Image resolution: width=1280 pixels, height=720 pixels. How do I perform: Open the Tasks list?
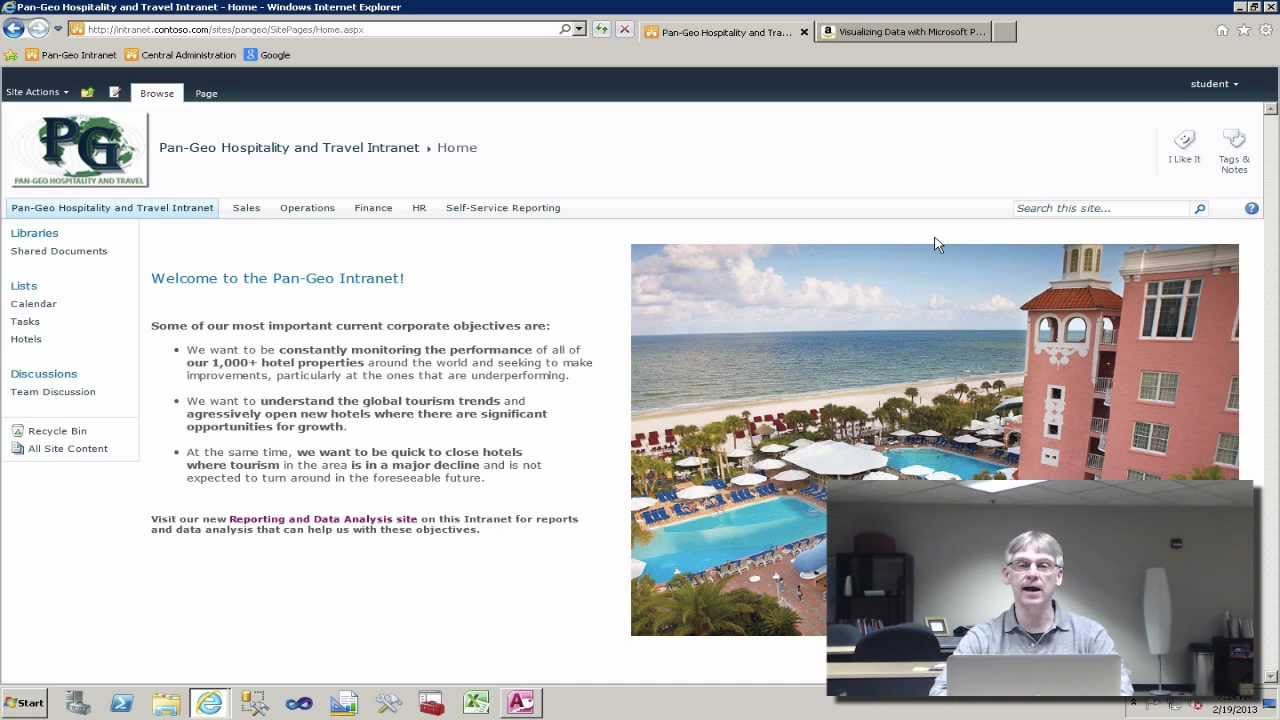click(x=25, y=322)
